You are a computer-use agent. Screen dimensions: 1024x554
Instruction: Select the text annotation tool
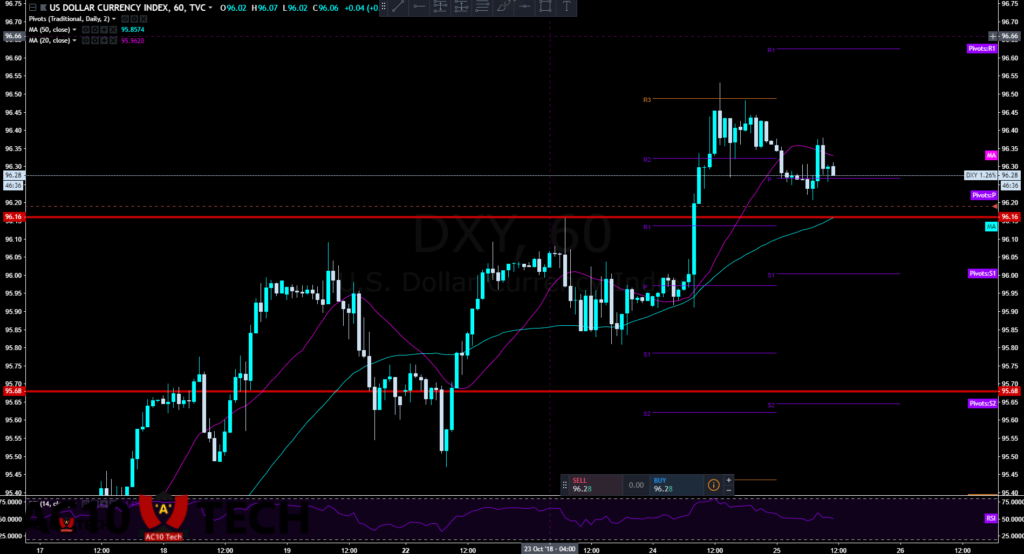pyautogui.click(x=567, y=7)
